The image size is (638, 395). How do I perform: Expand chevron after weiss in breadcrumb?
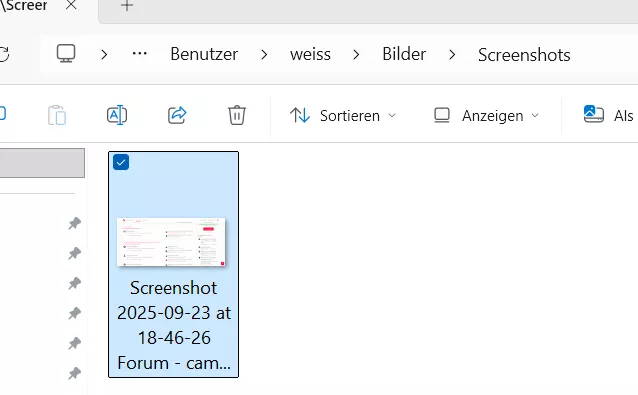356,54
